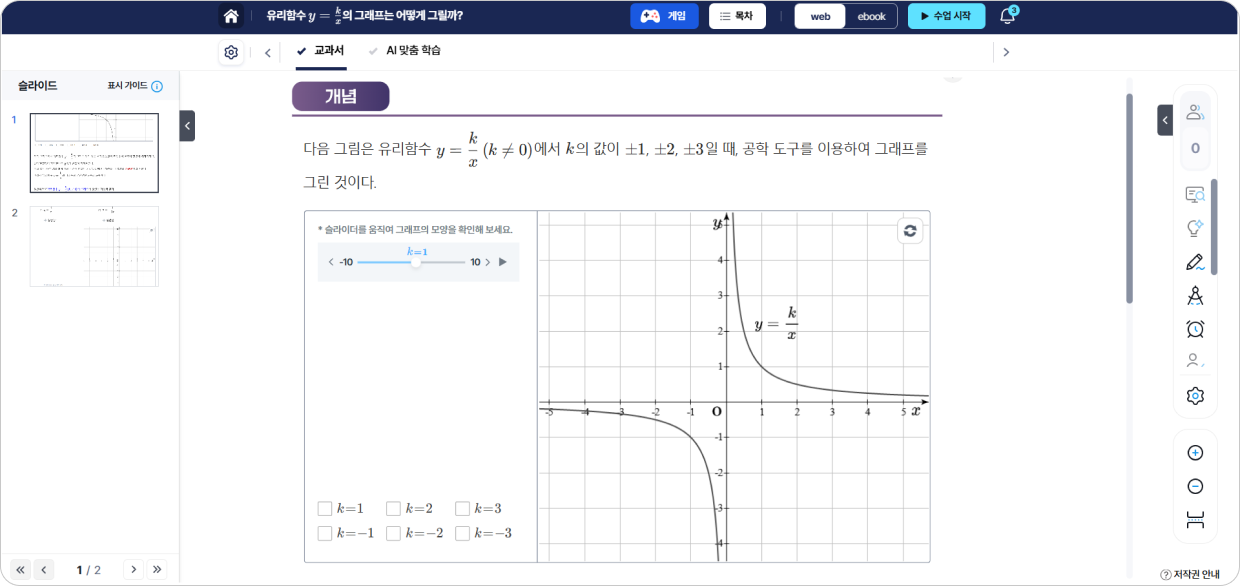This screenshot has height=586, width=1240.
Task: Open the 목차 table of contents
Action: [737, 16]
